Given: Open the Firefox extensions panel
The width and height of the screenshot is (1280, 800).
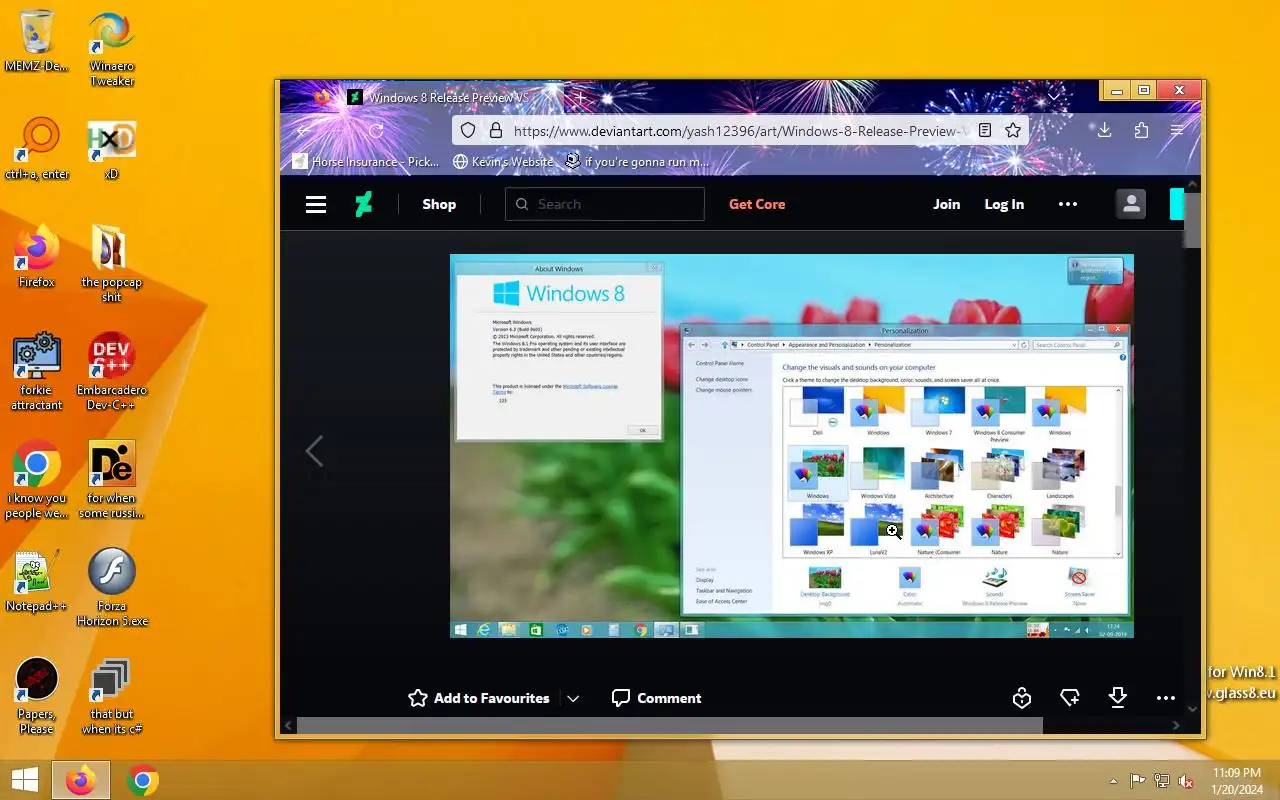Looking at the screenshot, I should [1141, 131].
